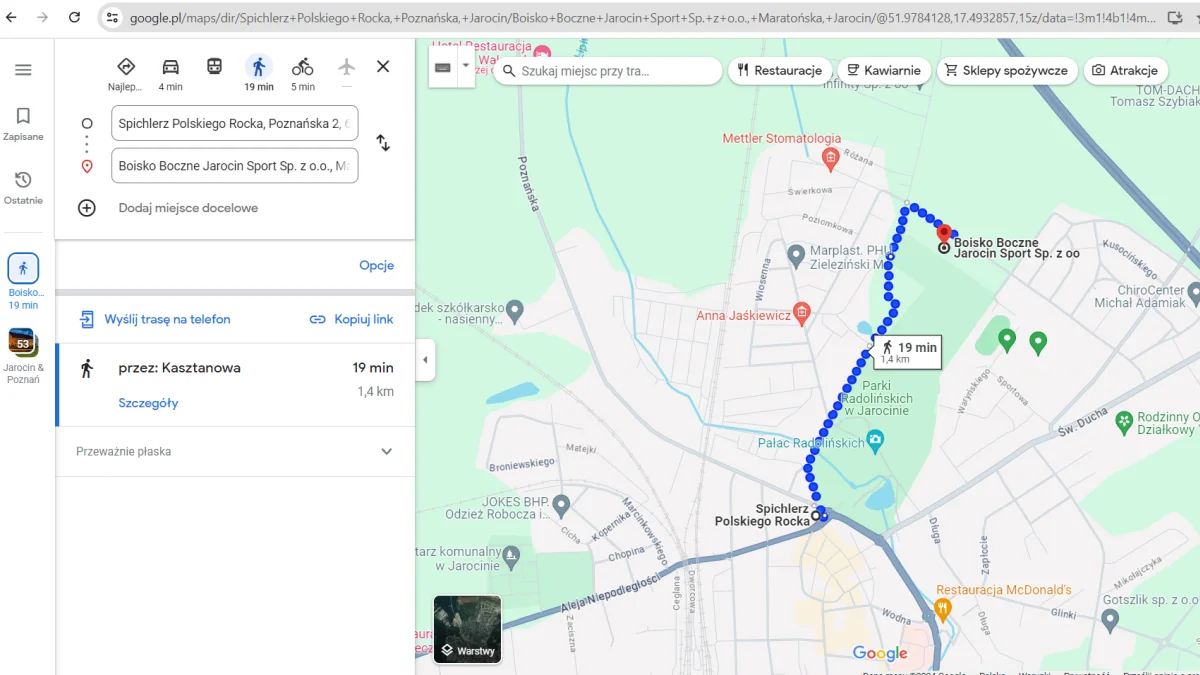Select the Boisko 19 min walking shortcut
Viewport: 1200px width, 675px height.
23,282
